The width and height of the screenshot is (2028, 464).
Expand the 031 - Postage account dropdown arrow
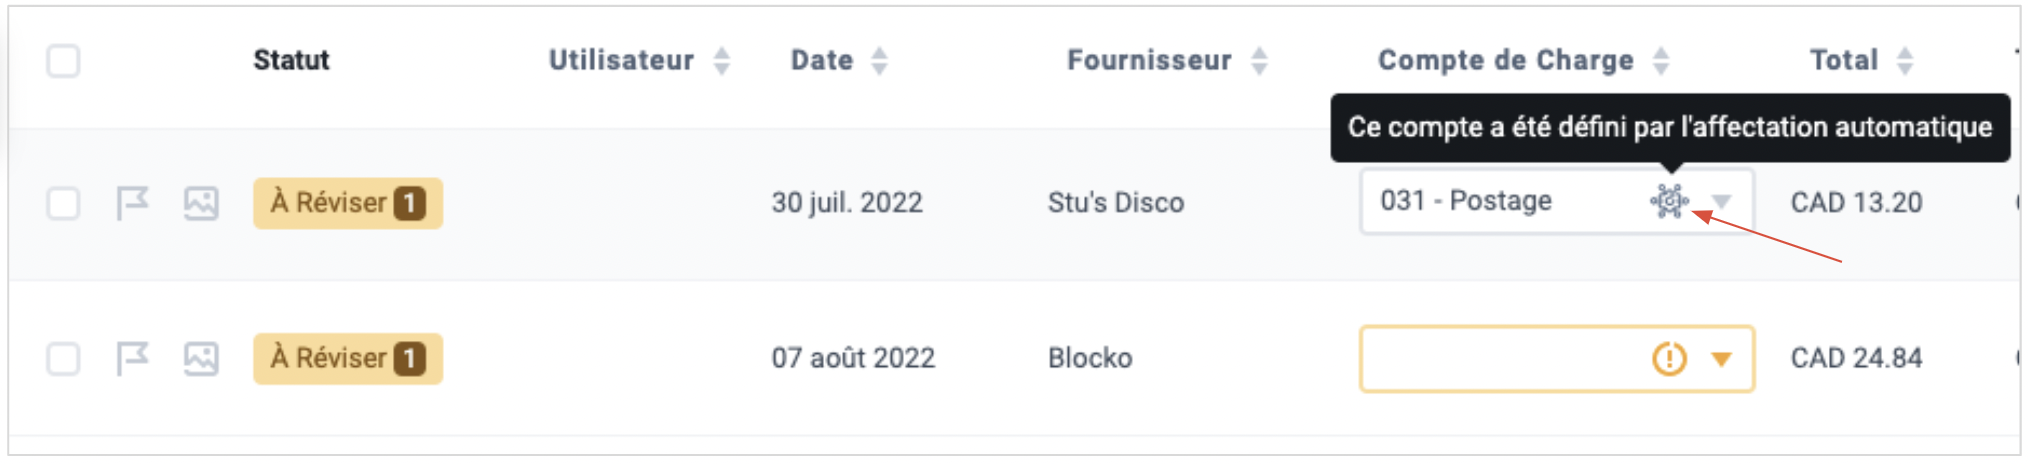pyautogui.click(x=1721, y=202)
